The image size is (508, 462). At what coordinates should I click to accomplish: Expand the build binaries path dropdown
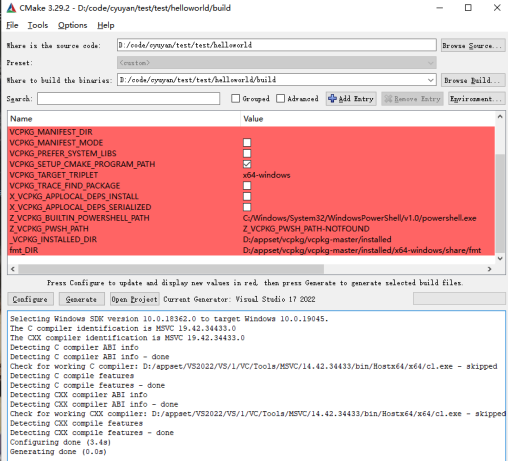[430, 80]
